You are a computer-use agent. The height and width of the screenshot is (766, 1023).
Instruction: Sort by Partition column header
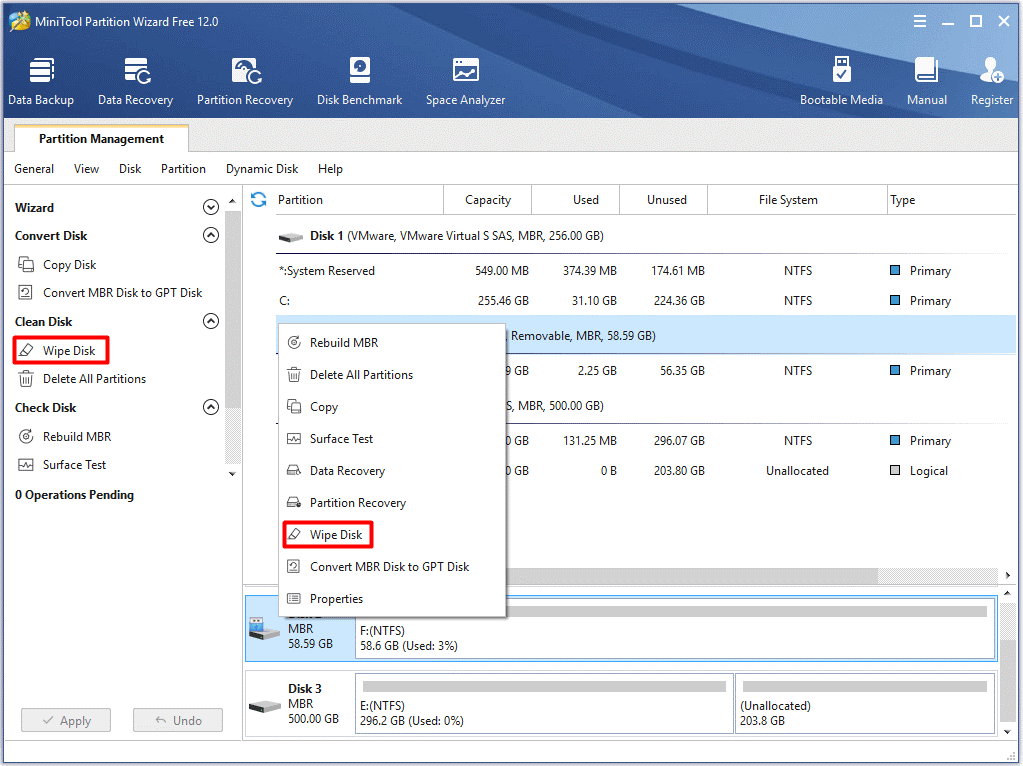tap(358, 200)
